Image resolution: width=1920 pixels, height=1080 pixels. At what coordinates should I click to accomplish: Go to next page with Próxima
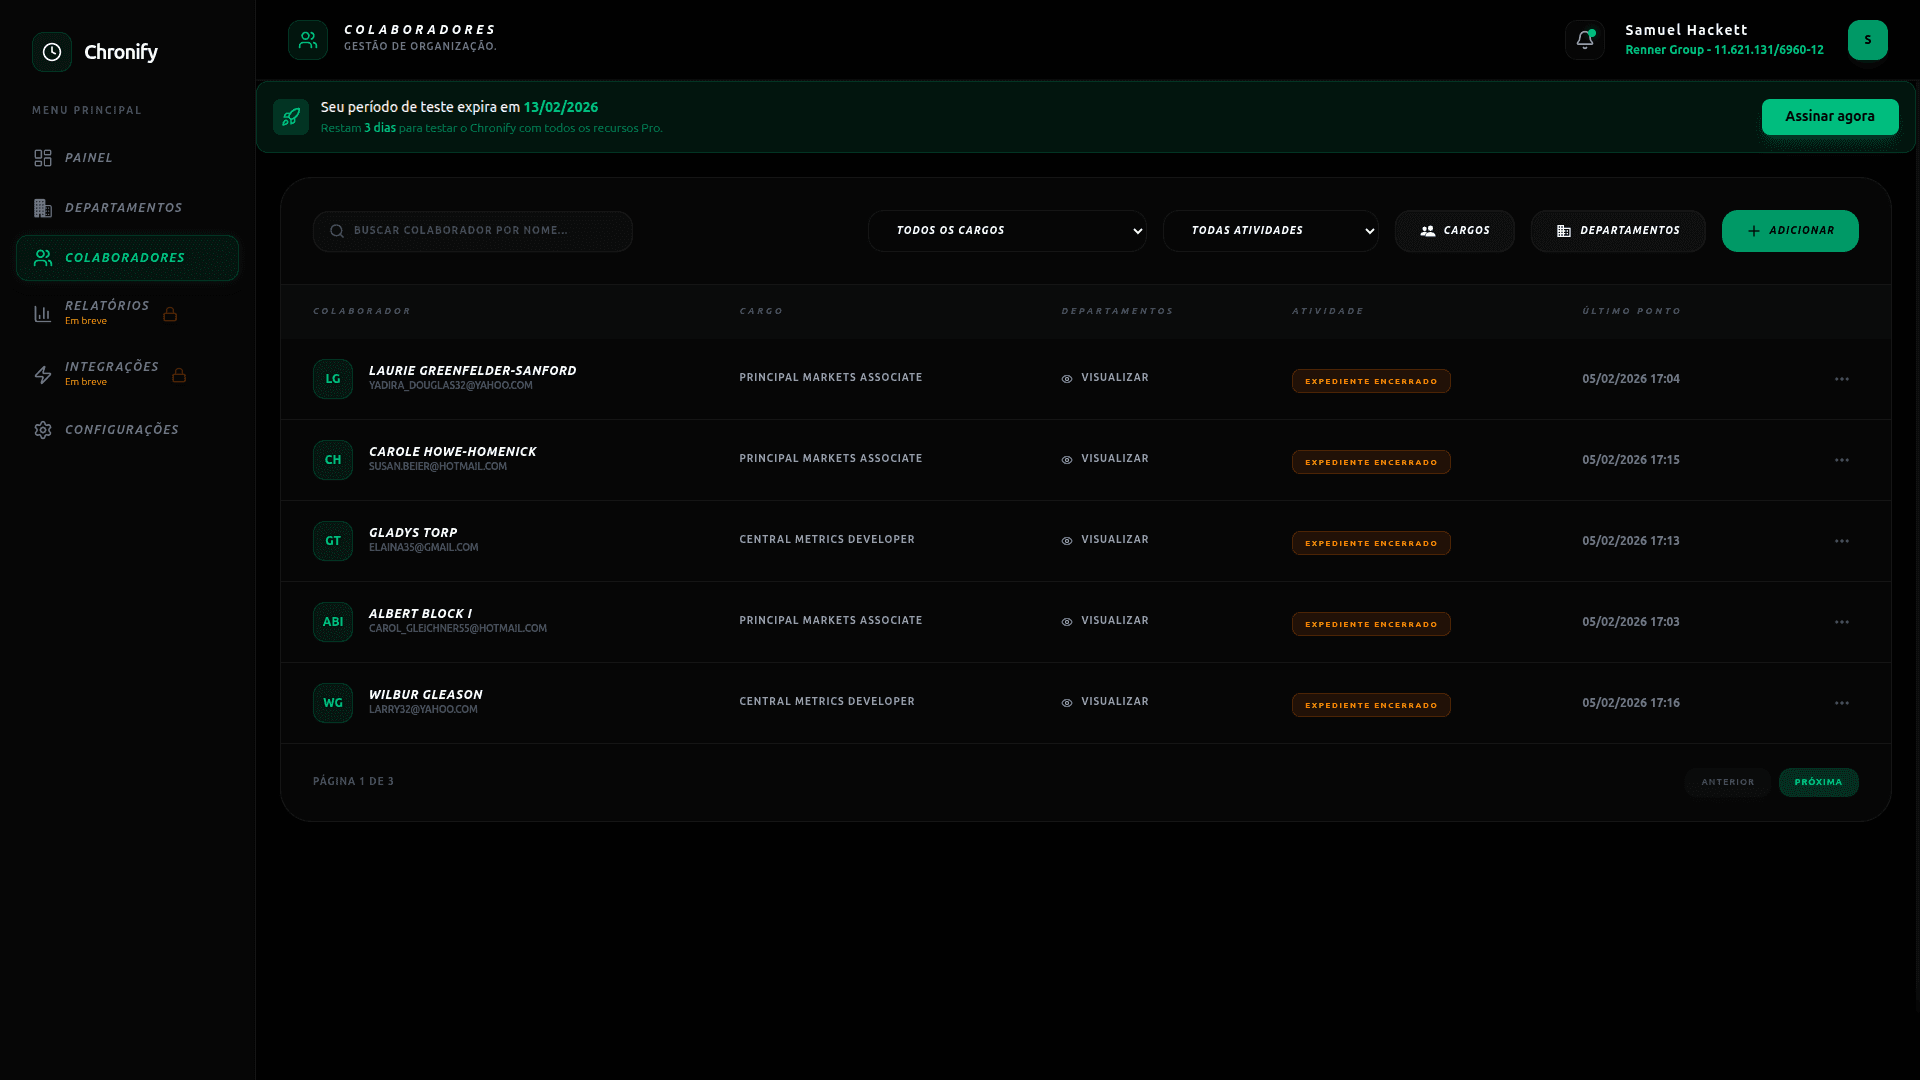1817,782
